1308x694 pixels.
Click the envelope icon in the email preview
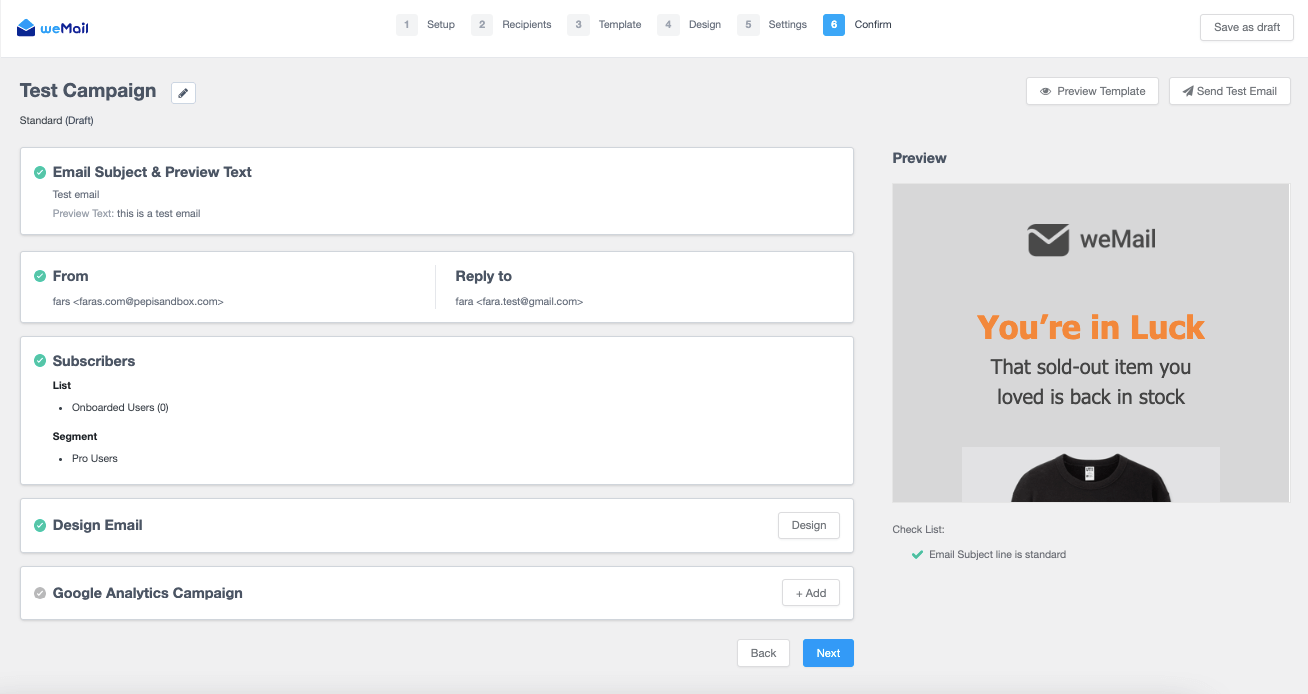coord(1047,239)
